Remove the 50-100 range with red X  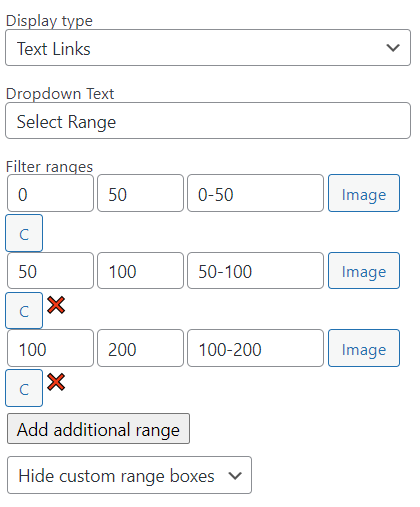[56, 305]
